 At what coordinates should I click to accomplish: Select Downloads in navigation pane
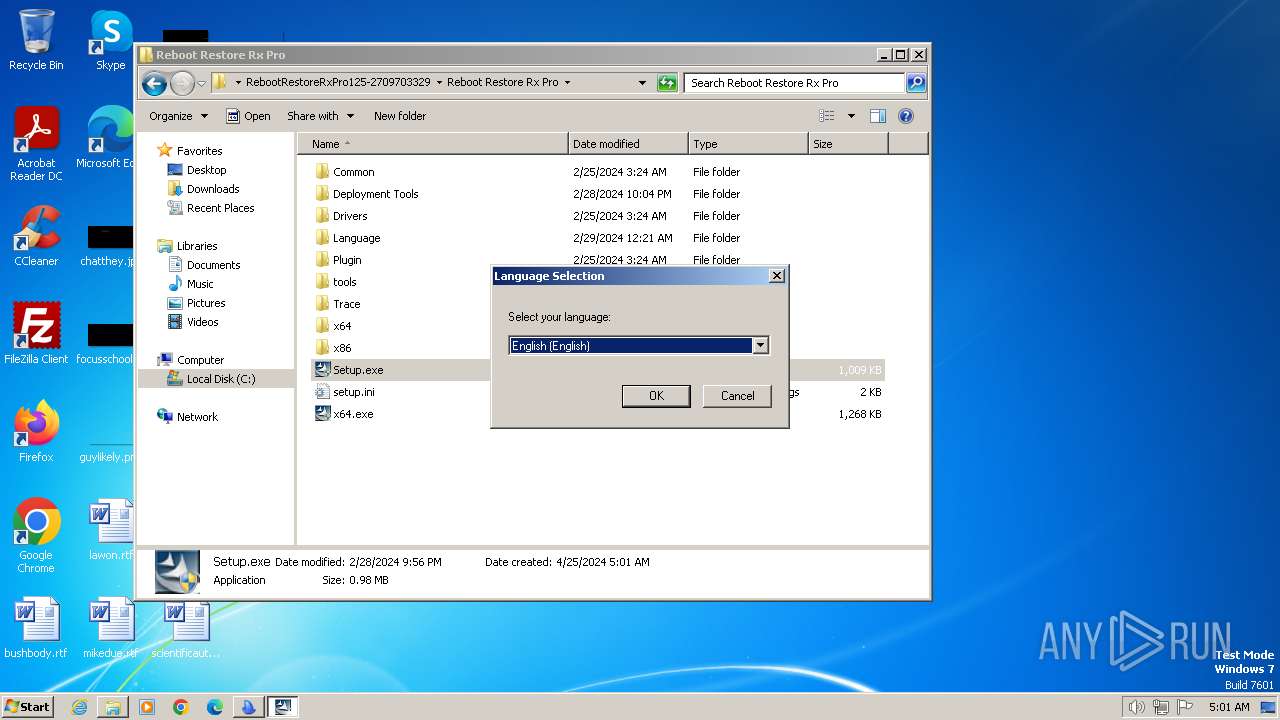coord(203,189)
